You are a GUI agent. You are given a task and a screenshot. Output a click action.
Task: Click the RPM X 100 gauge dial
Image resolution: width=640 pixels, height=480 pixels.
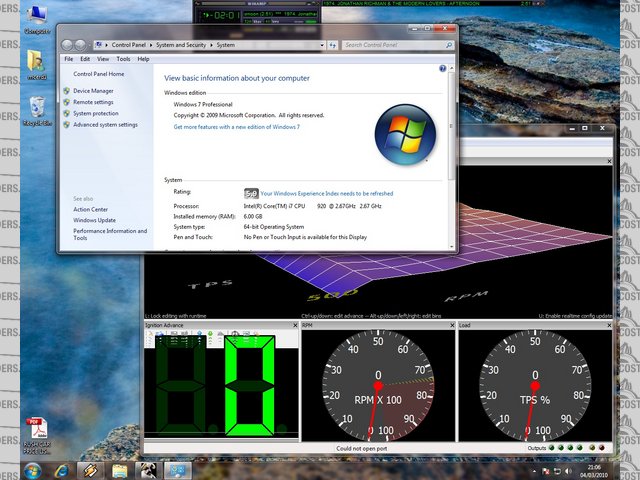click(378, 386)
